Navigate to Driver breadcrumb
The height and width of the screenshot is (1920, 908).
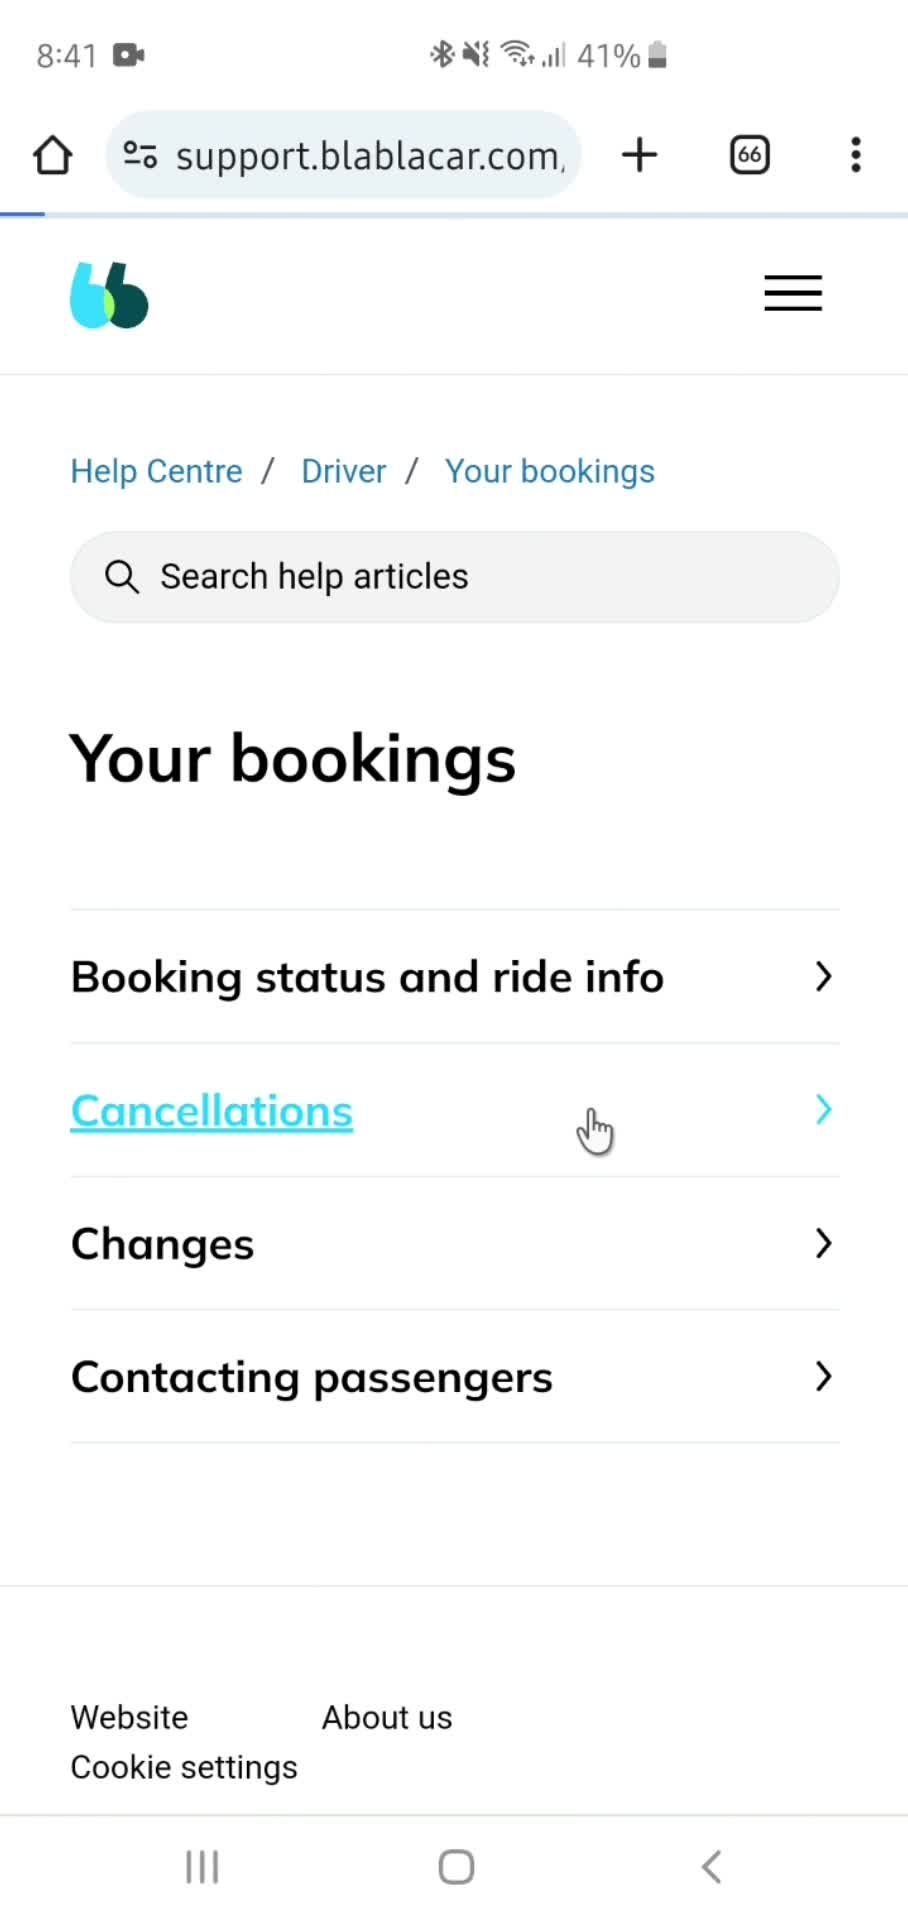343,471
